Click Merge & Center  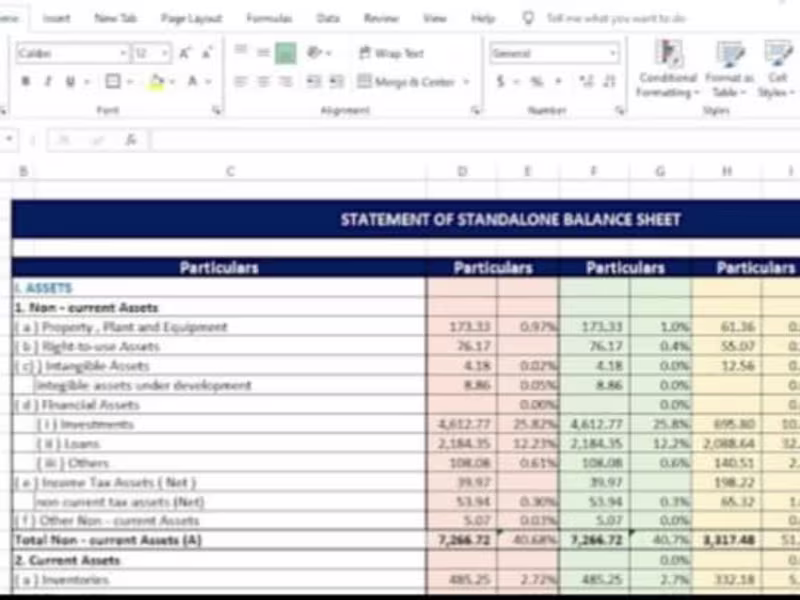coord(406,82)
